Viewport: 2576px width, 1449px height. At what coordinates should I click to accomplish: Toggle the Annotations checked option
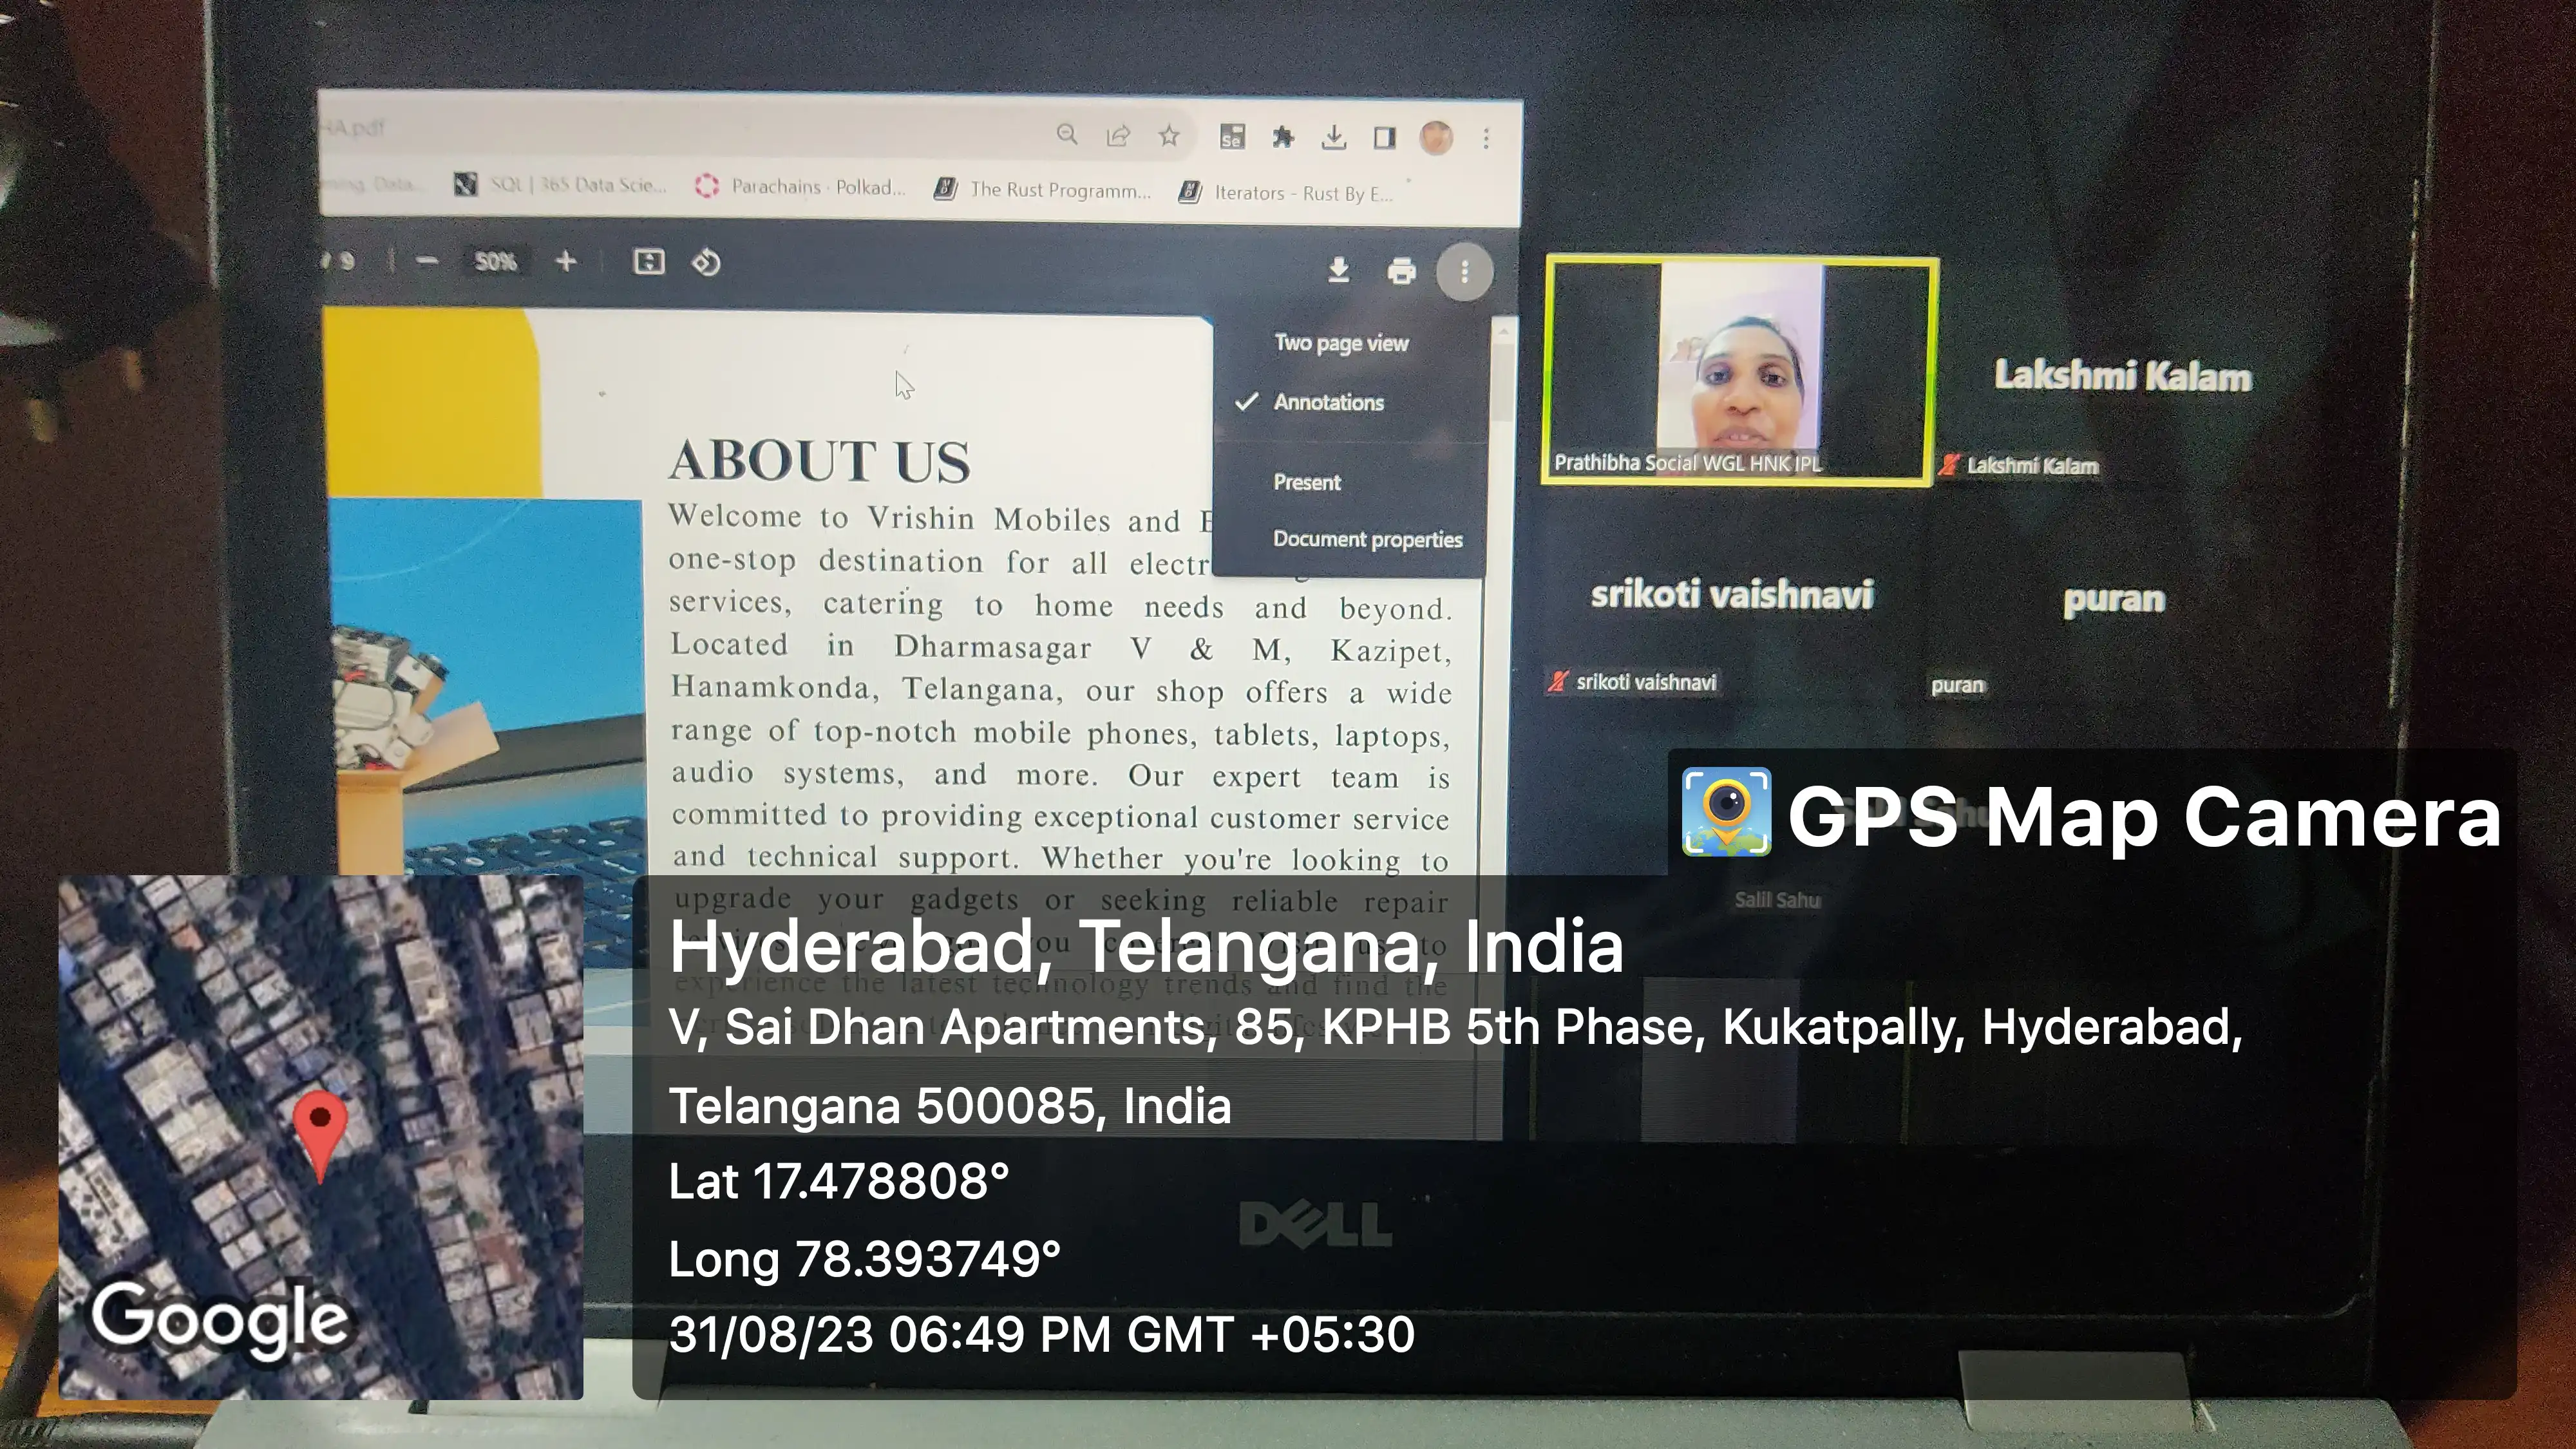1328,402
